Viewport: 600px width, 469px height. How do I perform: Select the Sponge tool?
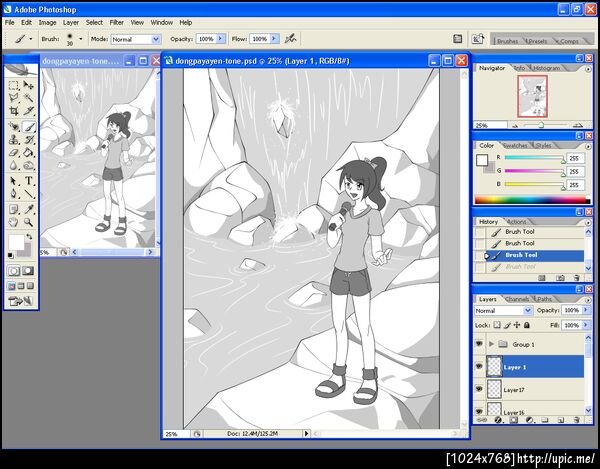point(28,166)
